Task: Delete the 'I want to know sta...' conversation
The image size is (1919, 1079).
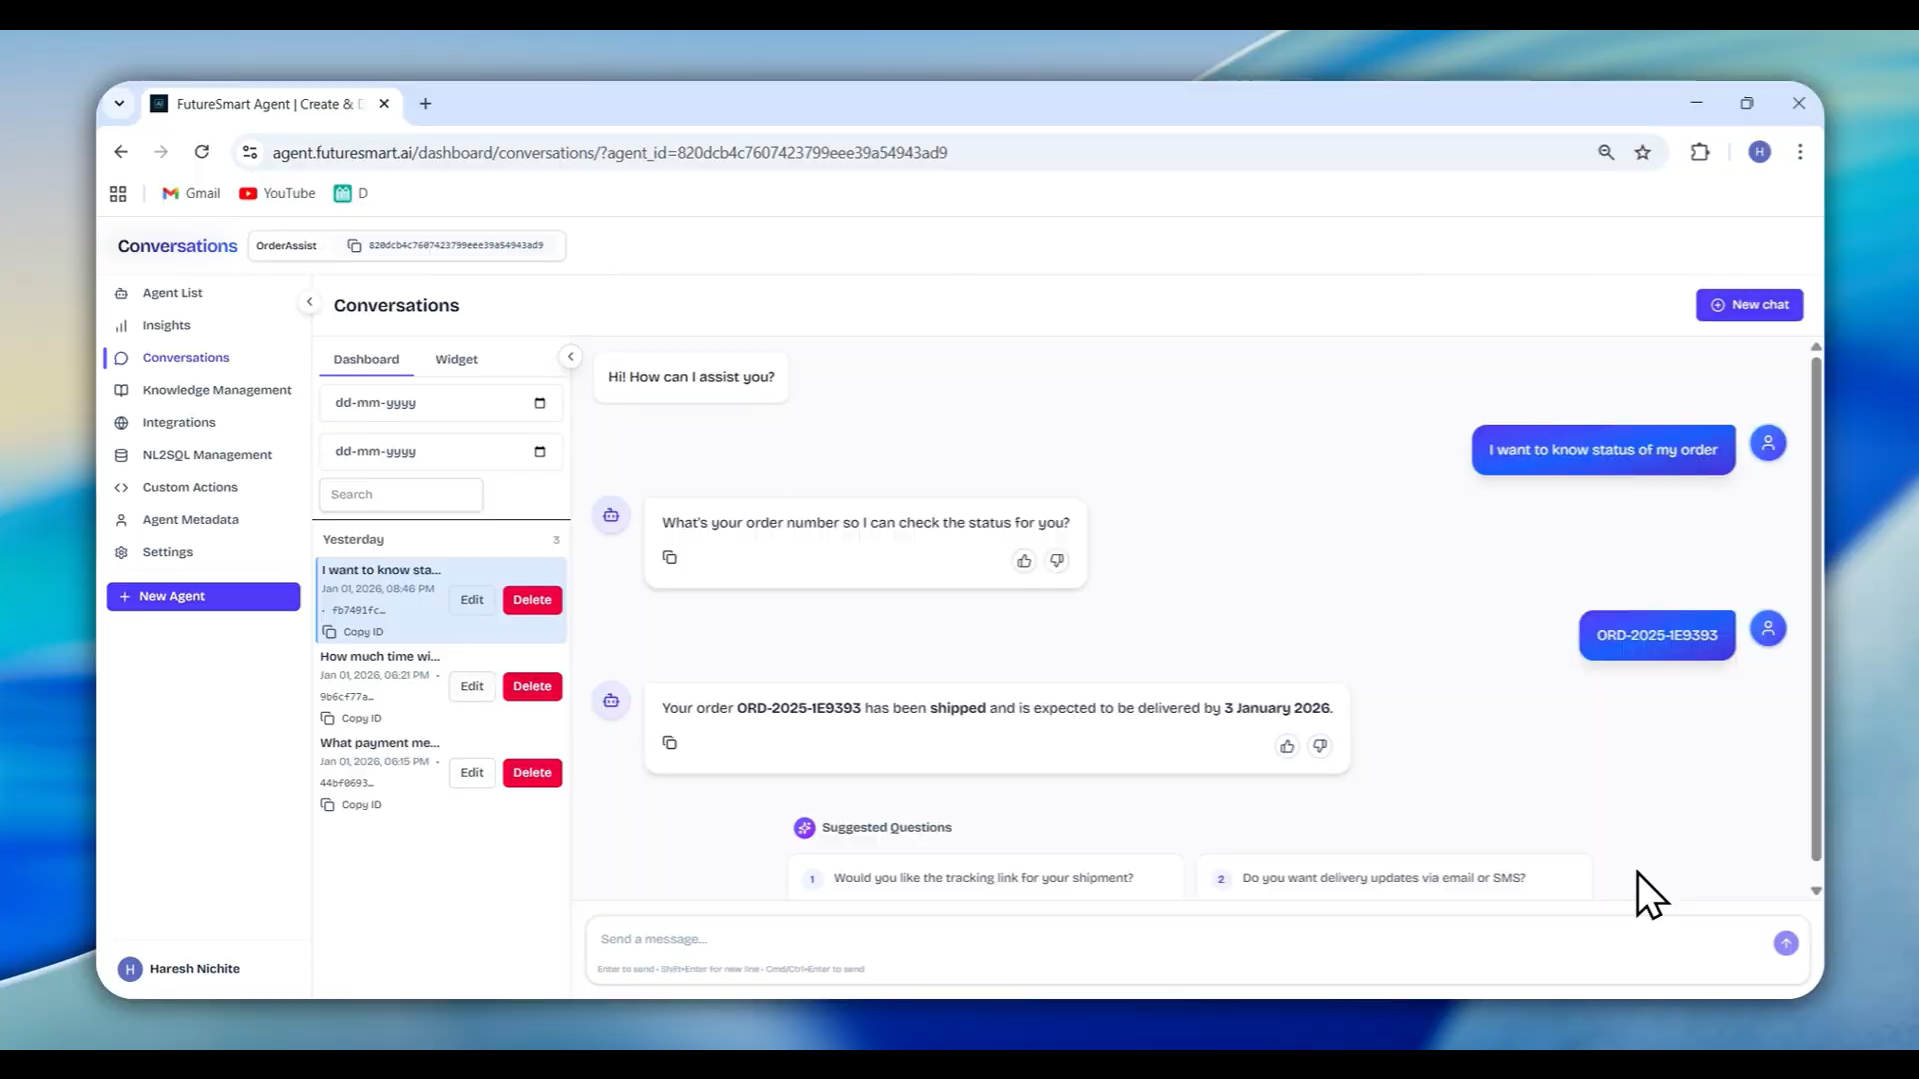Action: (x=532, y=600)
